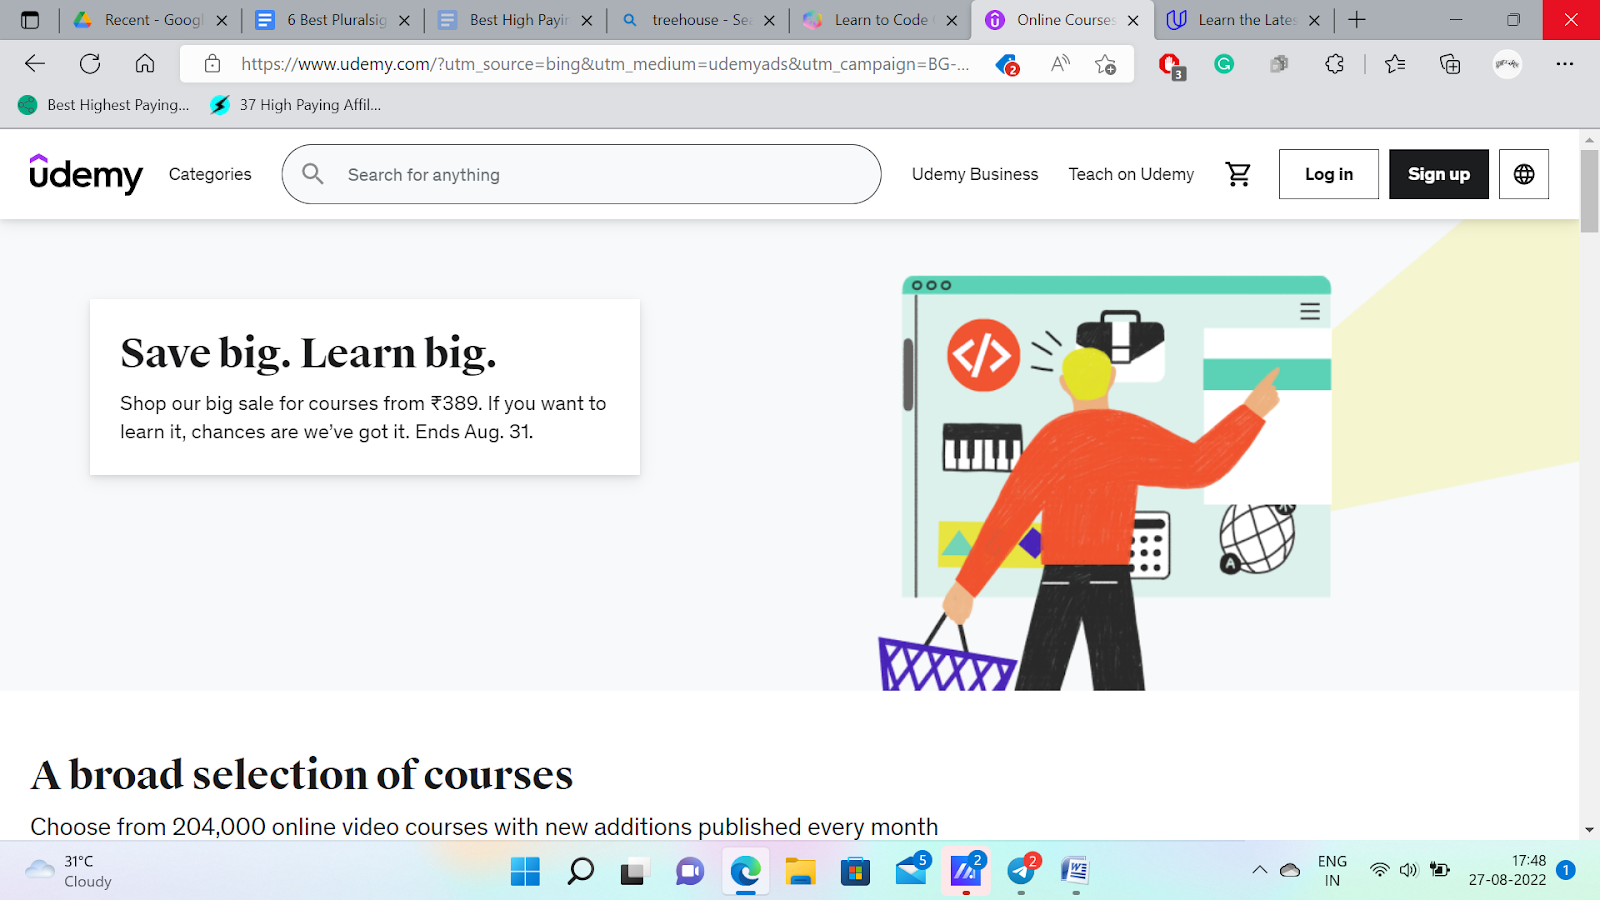
Task: Click the browser address bar URL
Action: click(605, 64)
